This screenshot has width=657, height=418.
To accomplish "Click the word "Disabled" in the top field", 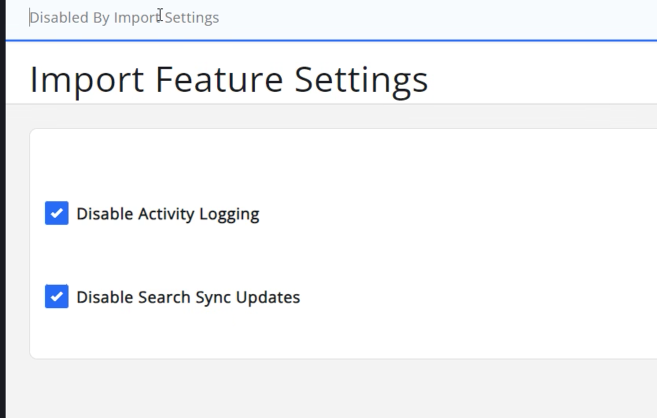I will tap(58, 18).
